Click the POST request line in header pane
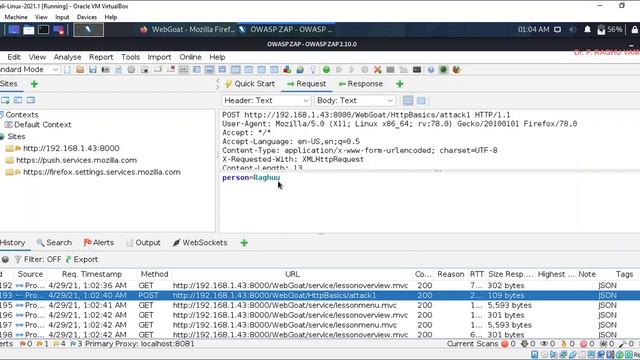The height and width of the screenshot is (360, 640). 366,115
